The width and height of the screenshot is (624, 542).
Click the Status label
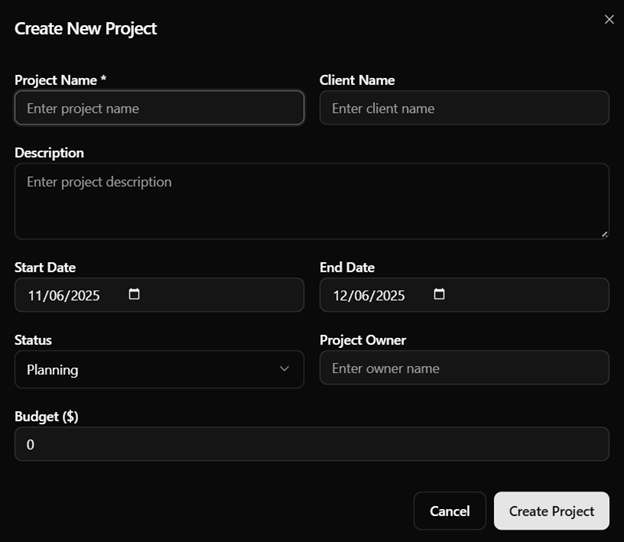point(33,340)
